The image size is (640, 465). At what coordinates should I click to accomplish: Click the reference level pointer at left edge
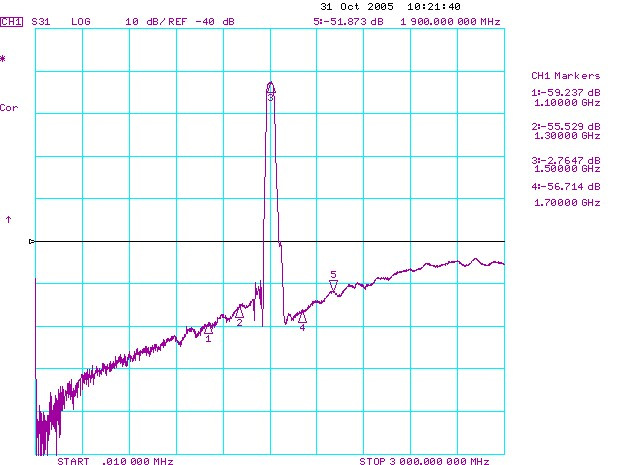[x=32, y=241]
